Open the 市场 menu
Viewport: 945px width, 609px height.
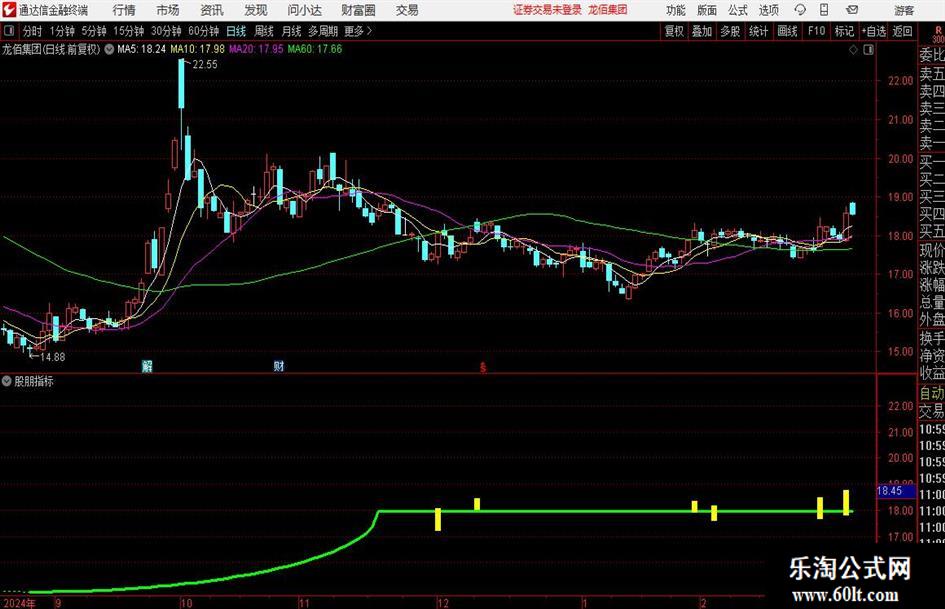point(168,10)
